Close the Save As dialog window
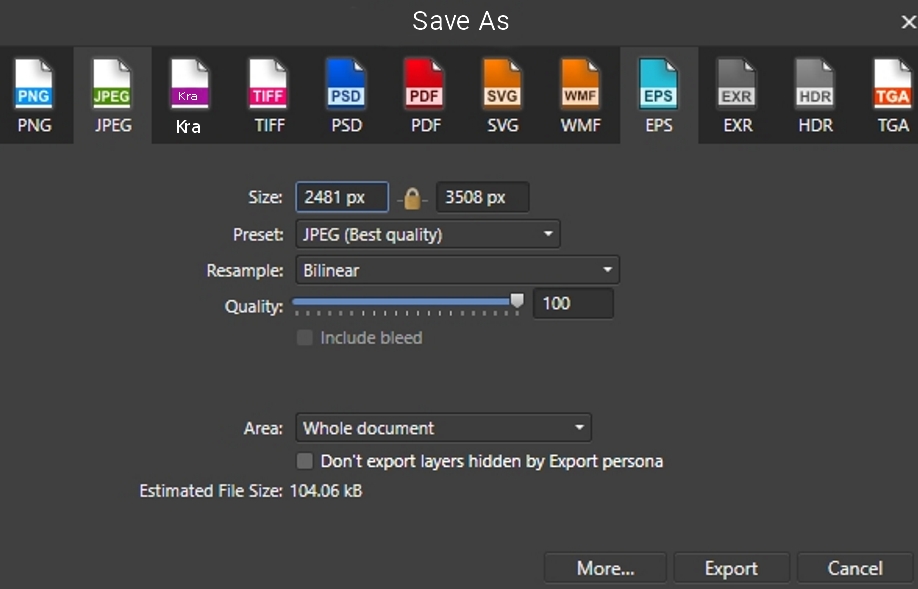The image size is (918, 589). [x=908, y=22]
